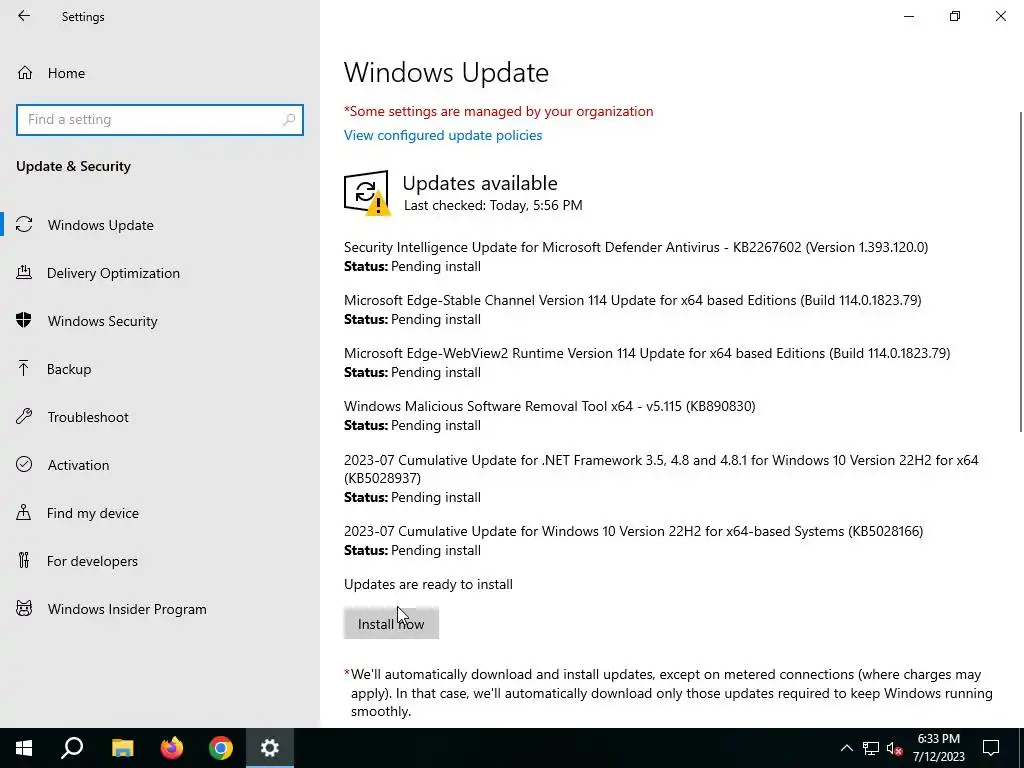Image resolution: width=1024 pixels, height=768 pixels.
Task: Show hidden tray icons chevron
Action: 846,748
